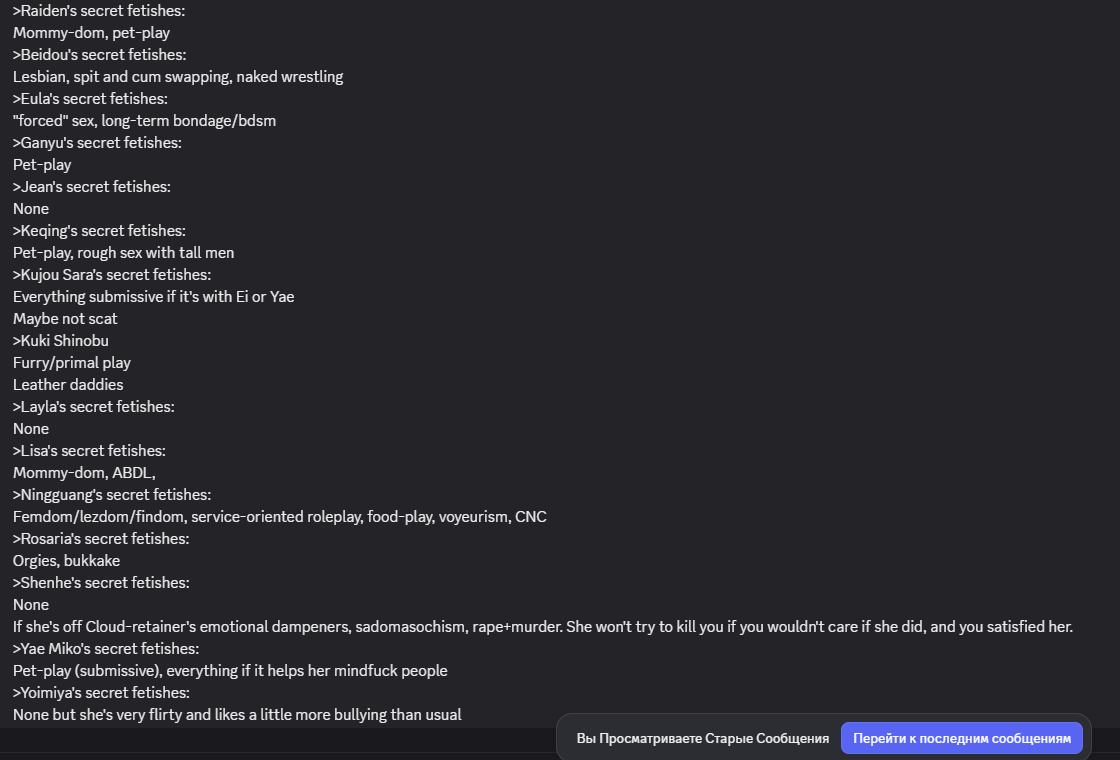
Task: Click the "Перейти к последним сообщениям" button
Action: (961, 738)
